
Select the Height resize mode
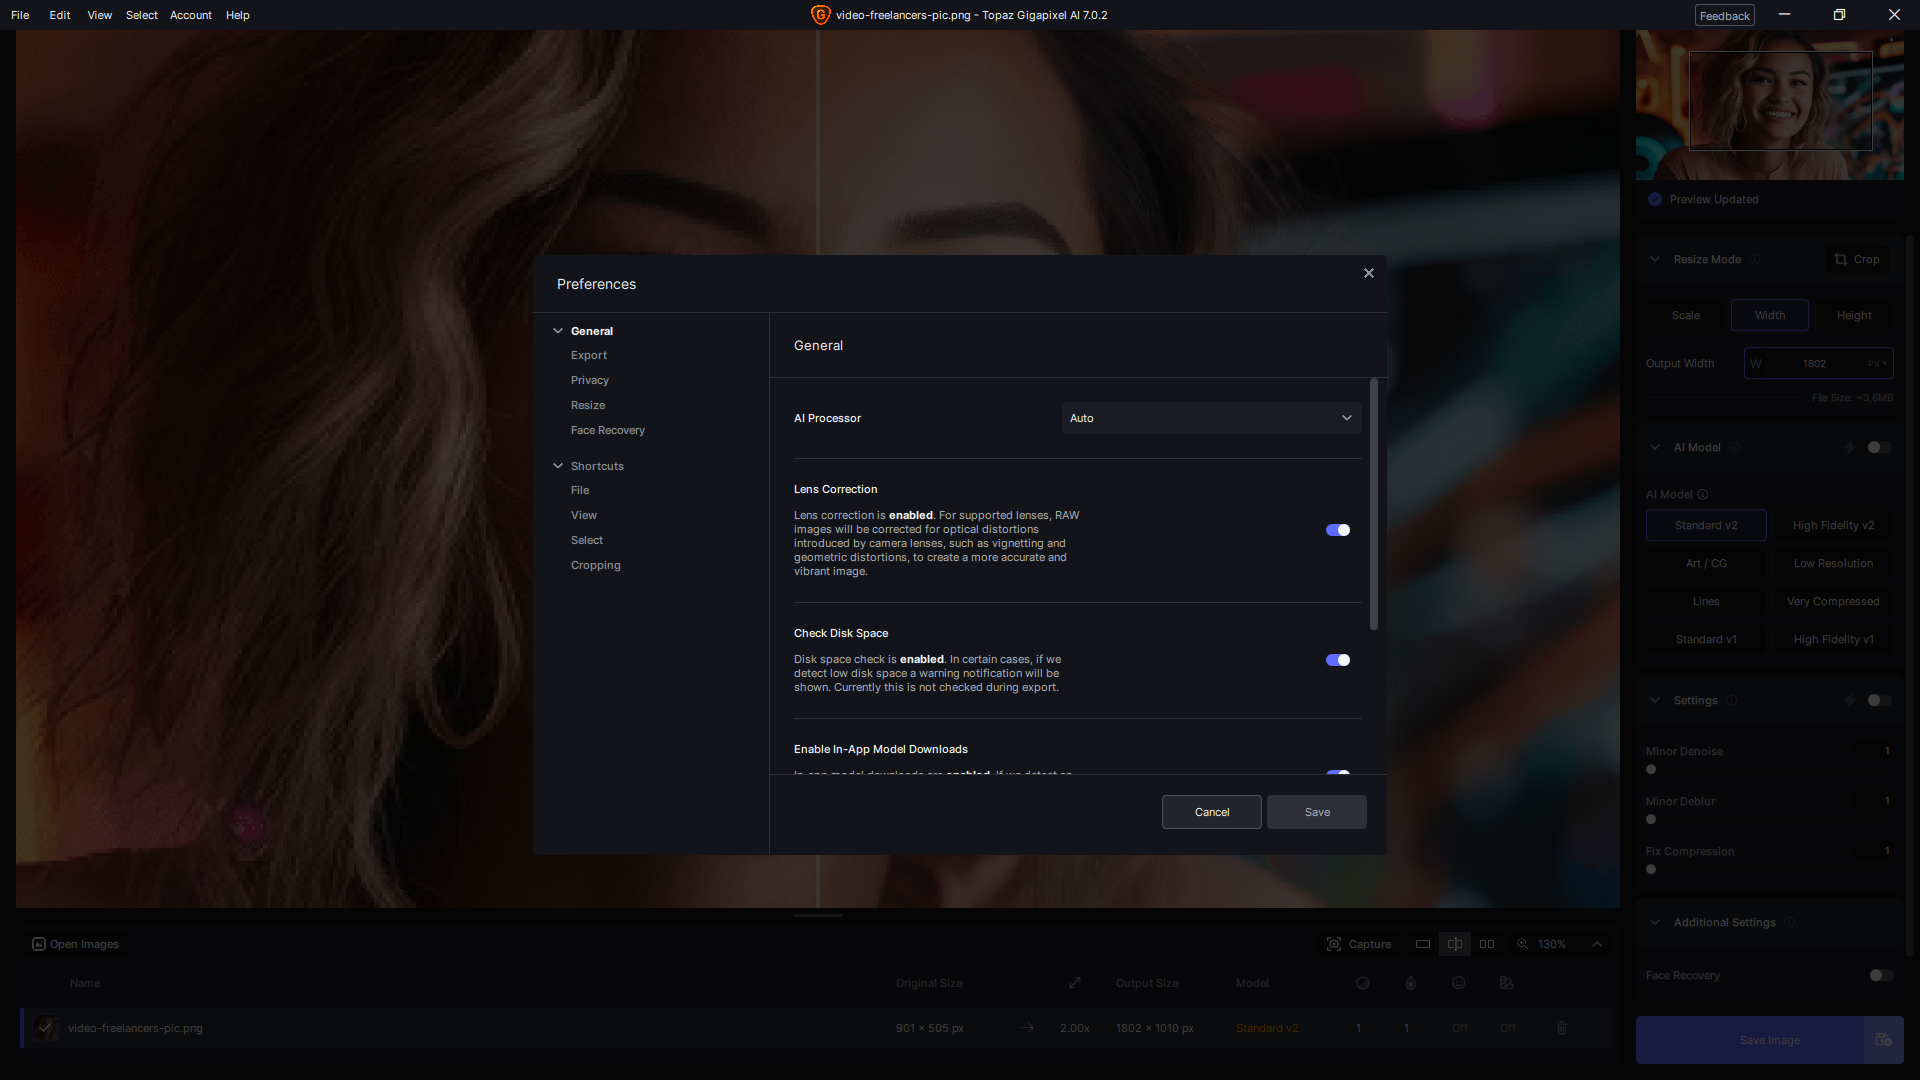point(1854,315)
